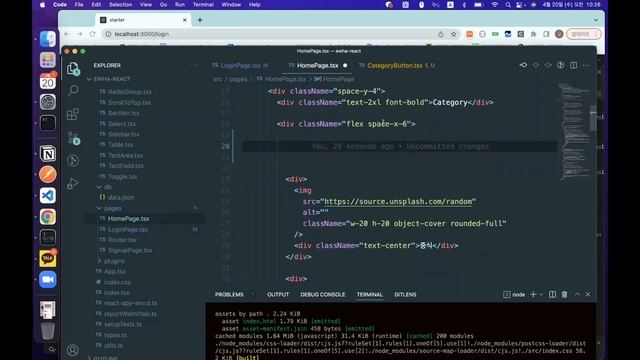Open Notion from the Dock
Image resolution: width=640 pixels, height=360 pixels.
48,154
